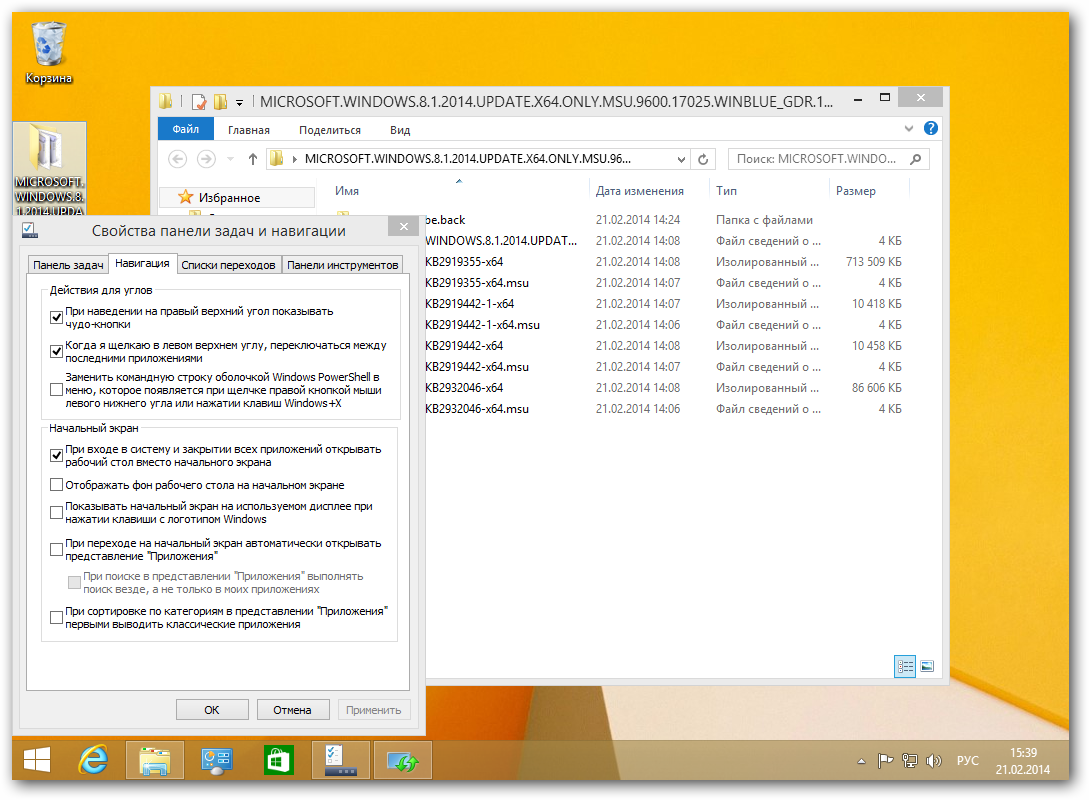Click Explorer Forward navigation arrow
The image size is (1089, 800).
coord(206,159)
